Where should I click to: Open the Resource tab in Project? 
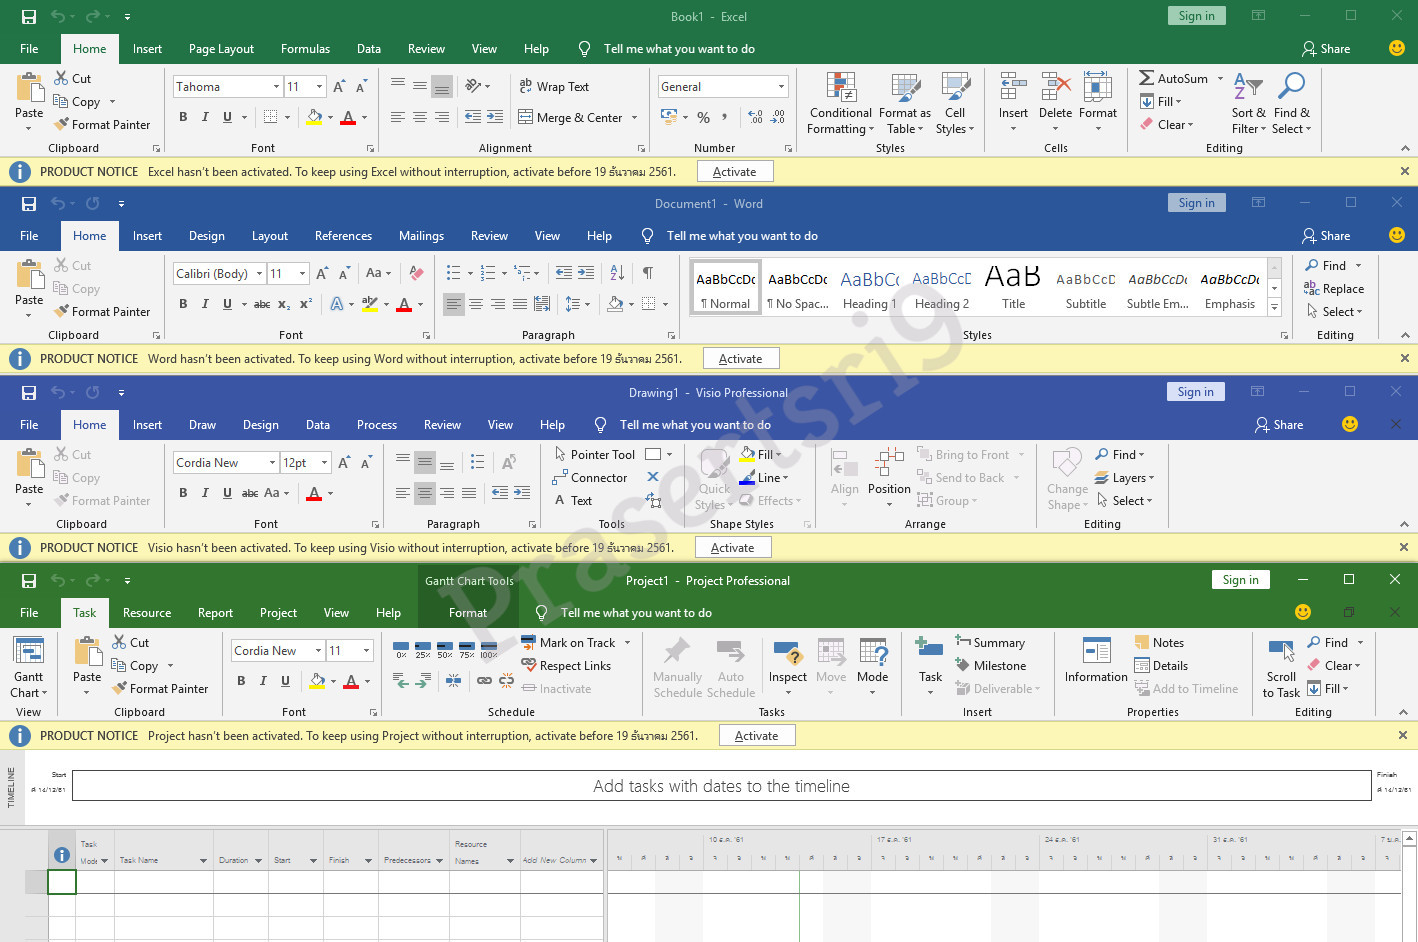click(147, 613)
